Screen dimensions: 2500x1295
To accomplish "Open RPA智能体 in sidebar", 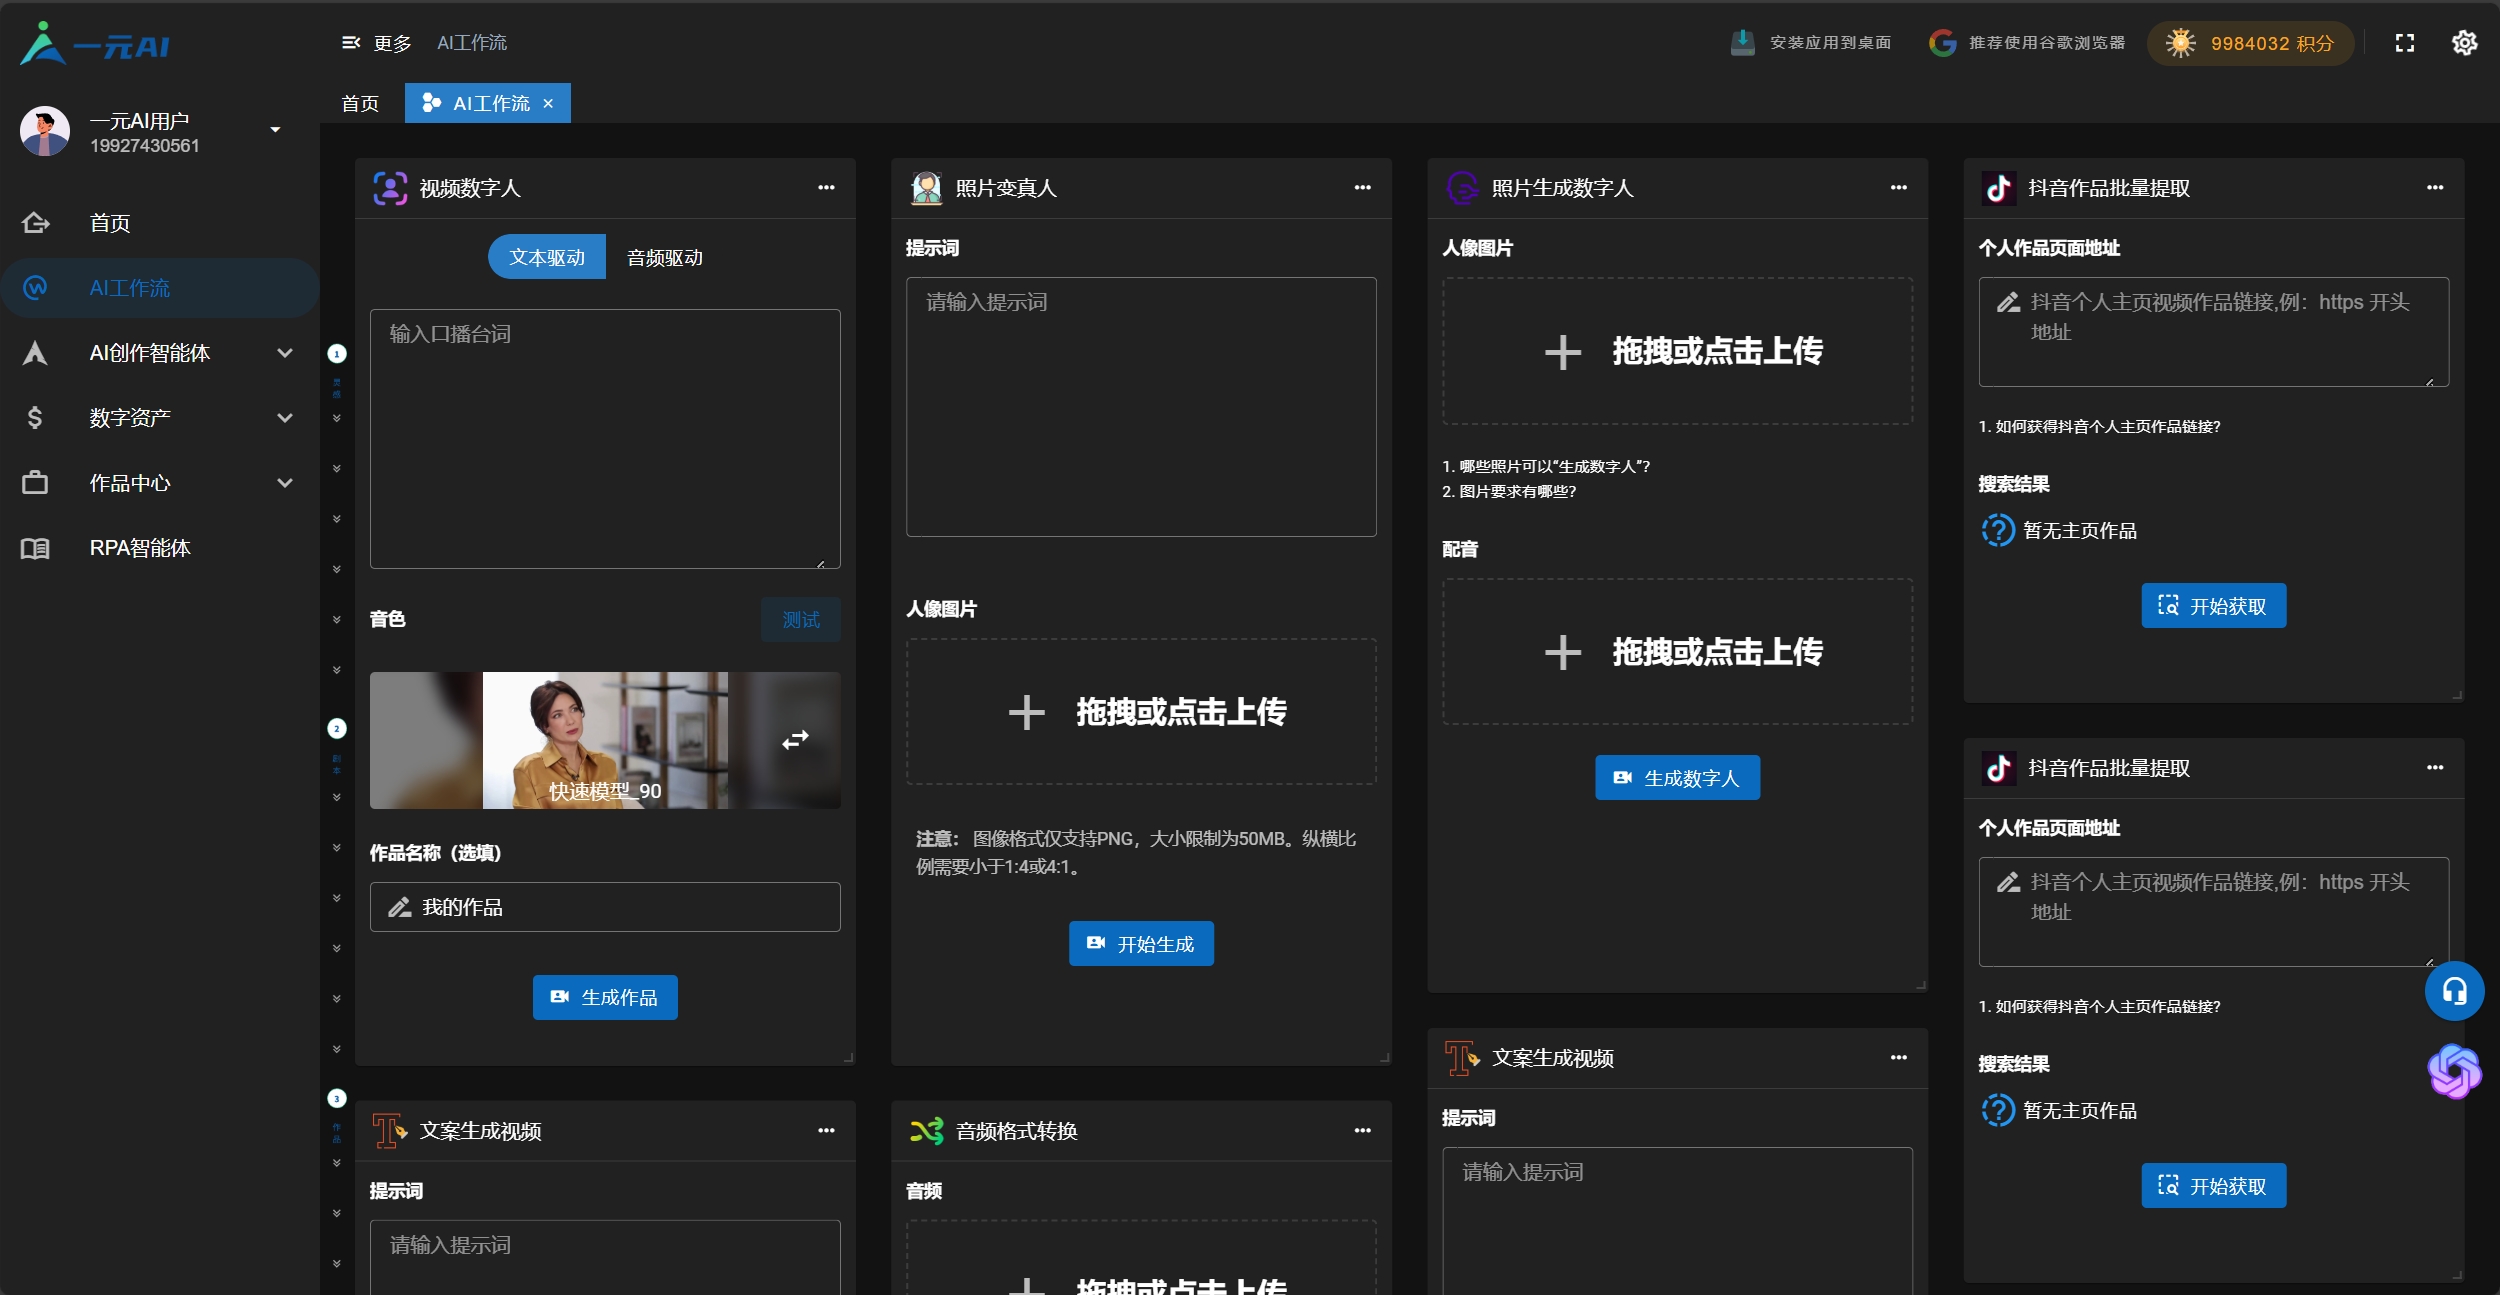I will pyautogui.click(x=140, y=548).
